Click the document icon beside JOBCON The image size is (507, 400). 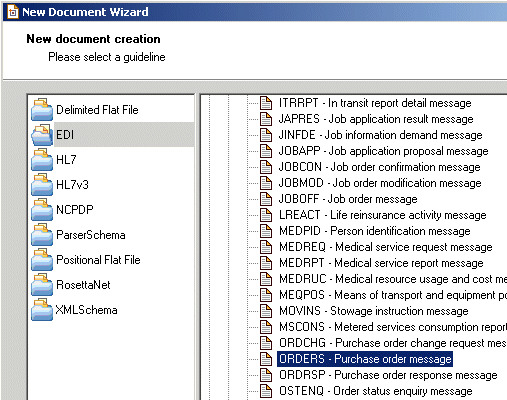(266, 167)
